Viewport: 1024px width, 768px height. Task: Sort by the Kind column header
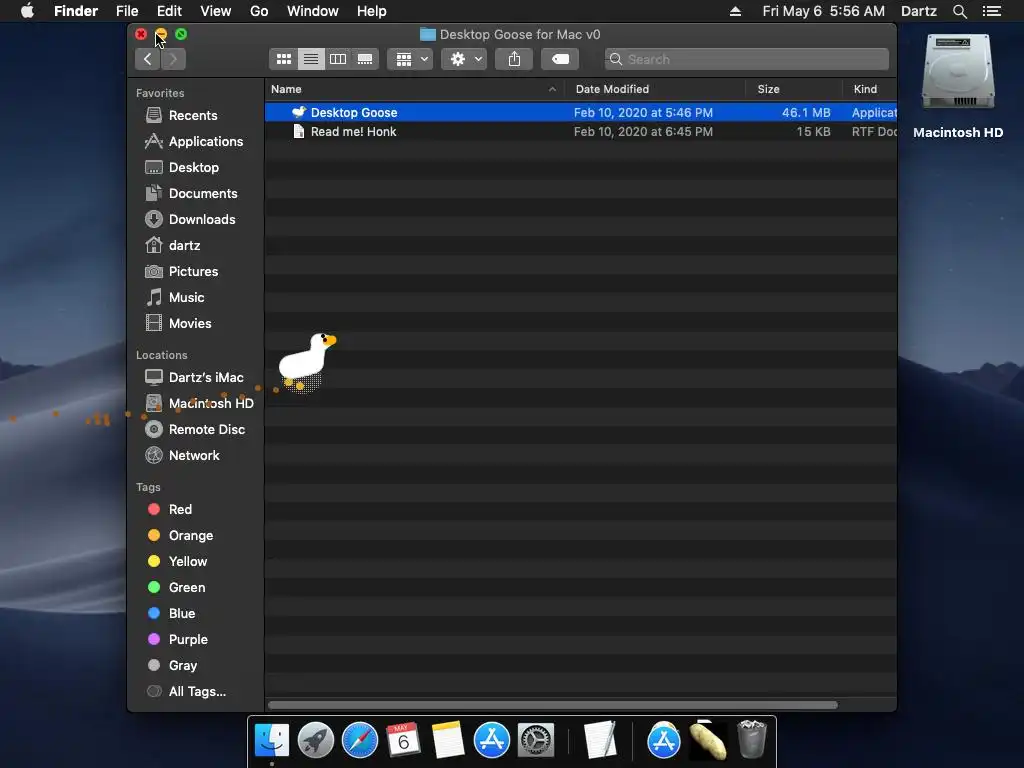(x=870, y=89)
